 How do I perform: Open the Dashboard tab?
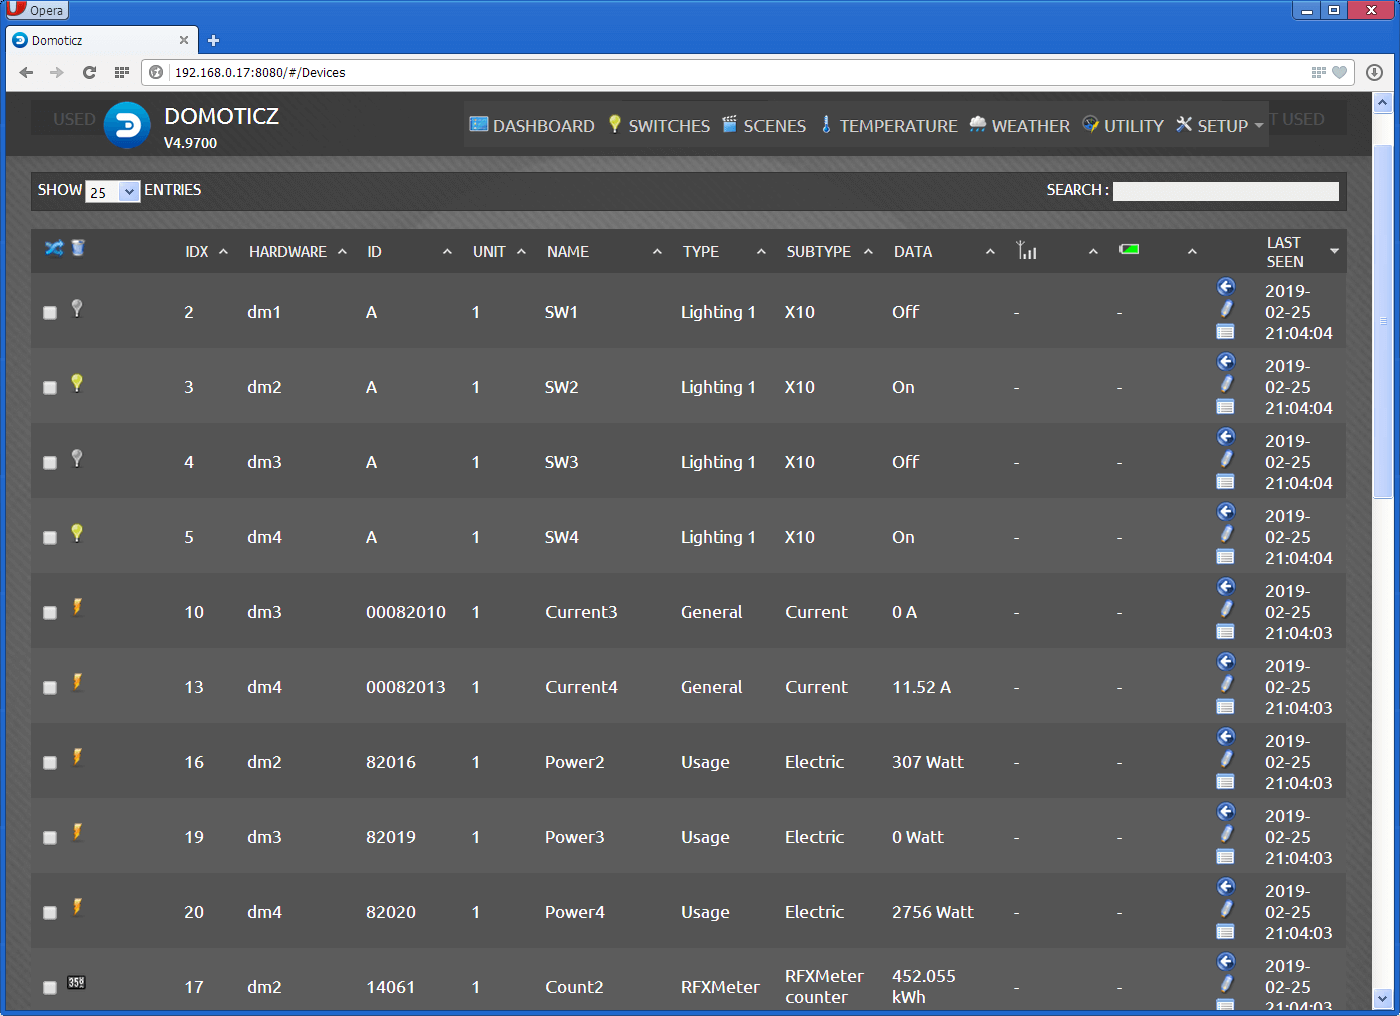532,125
